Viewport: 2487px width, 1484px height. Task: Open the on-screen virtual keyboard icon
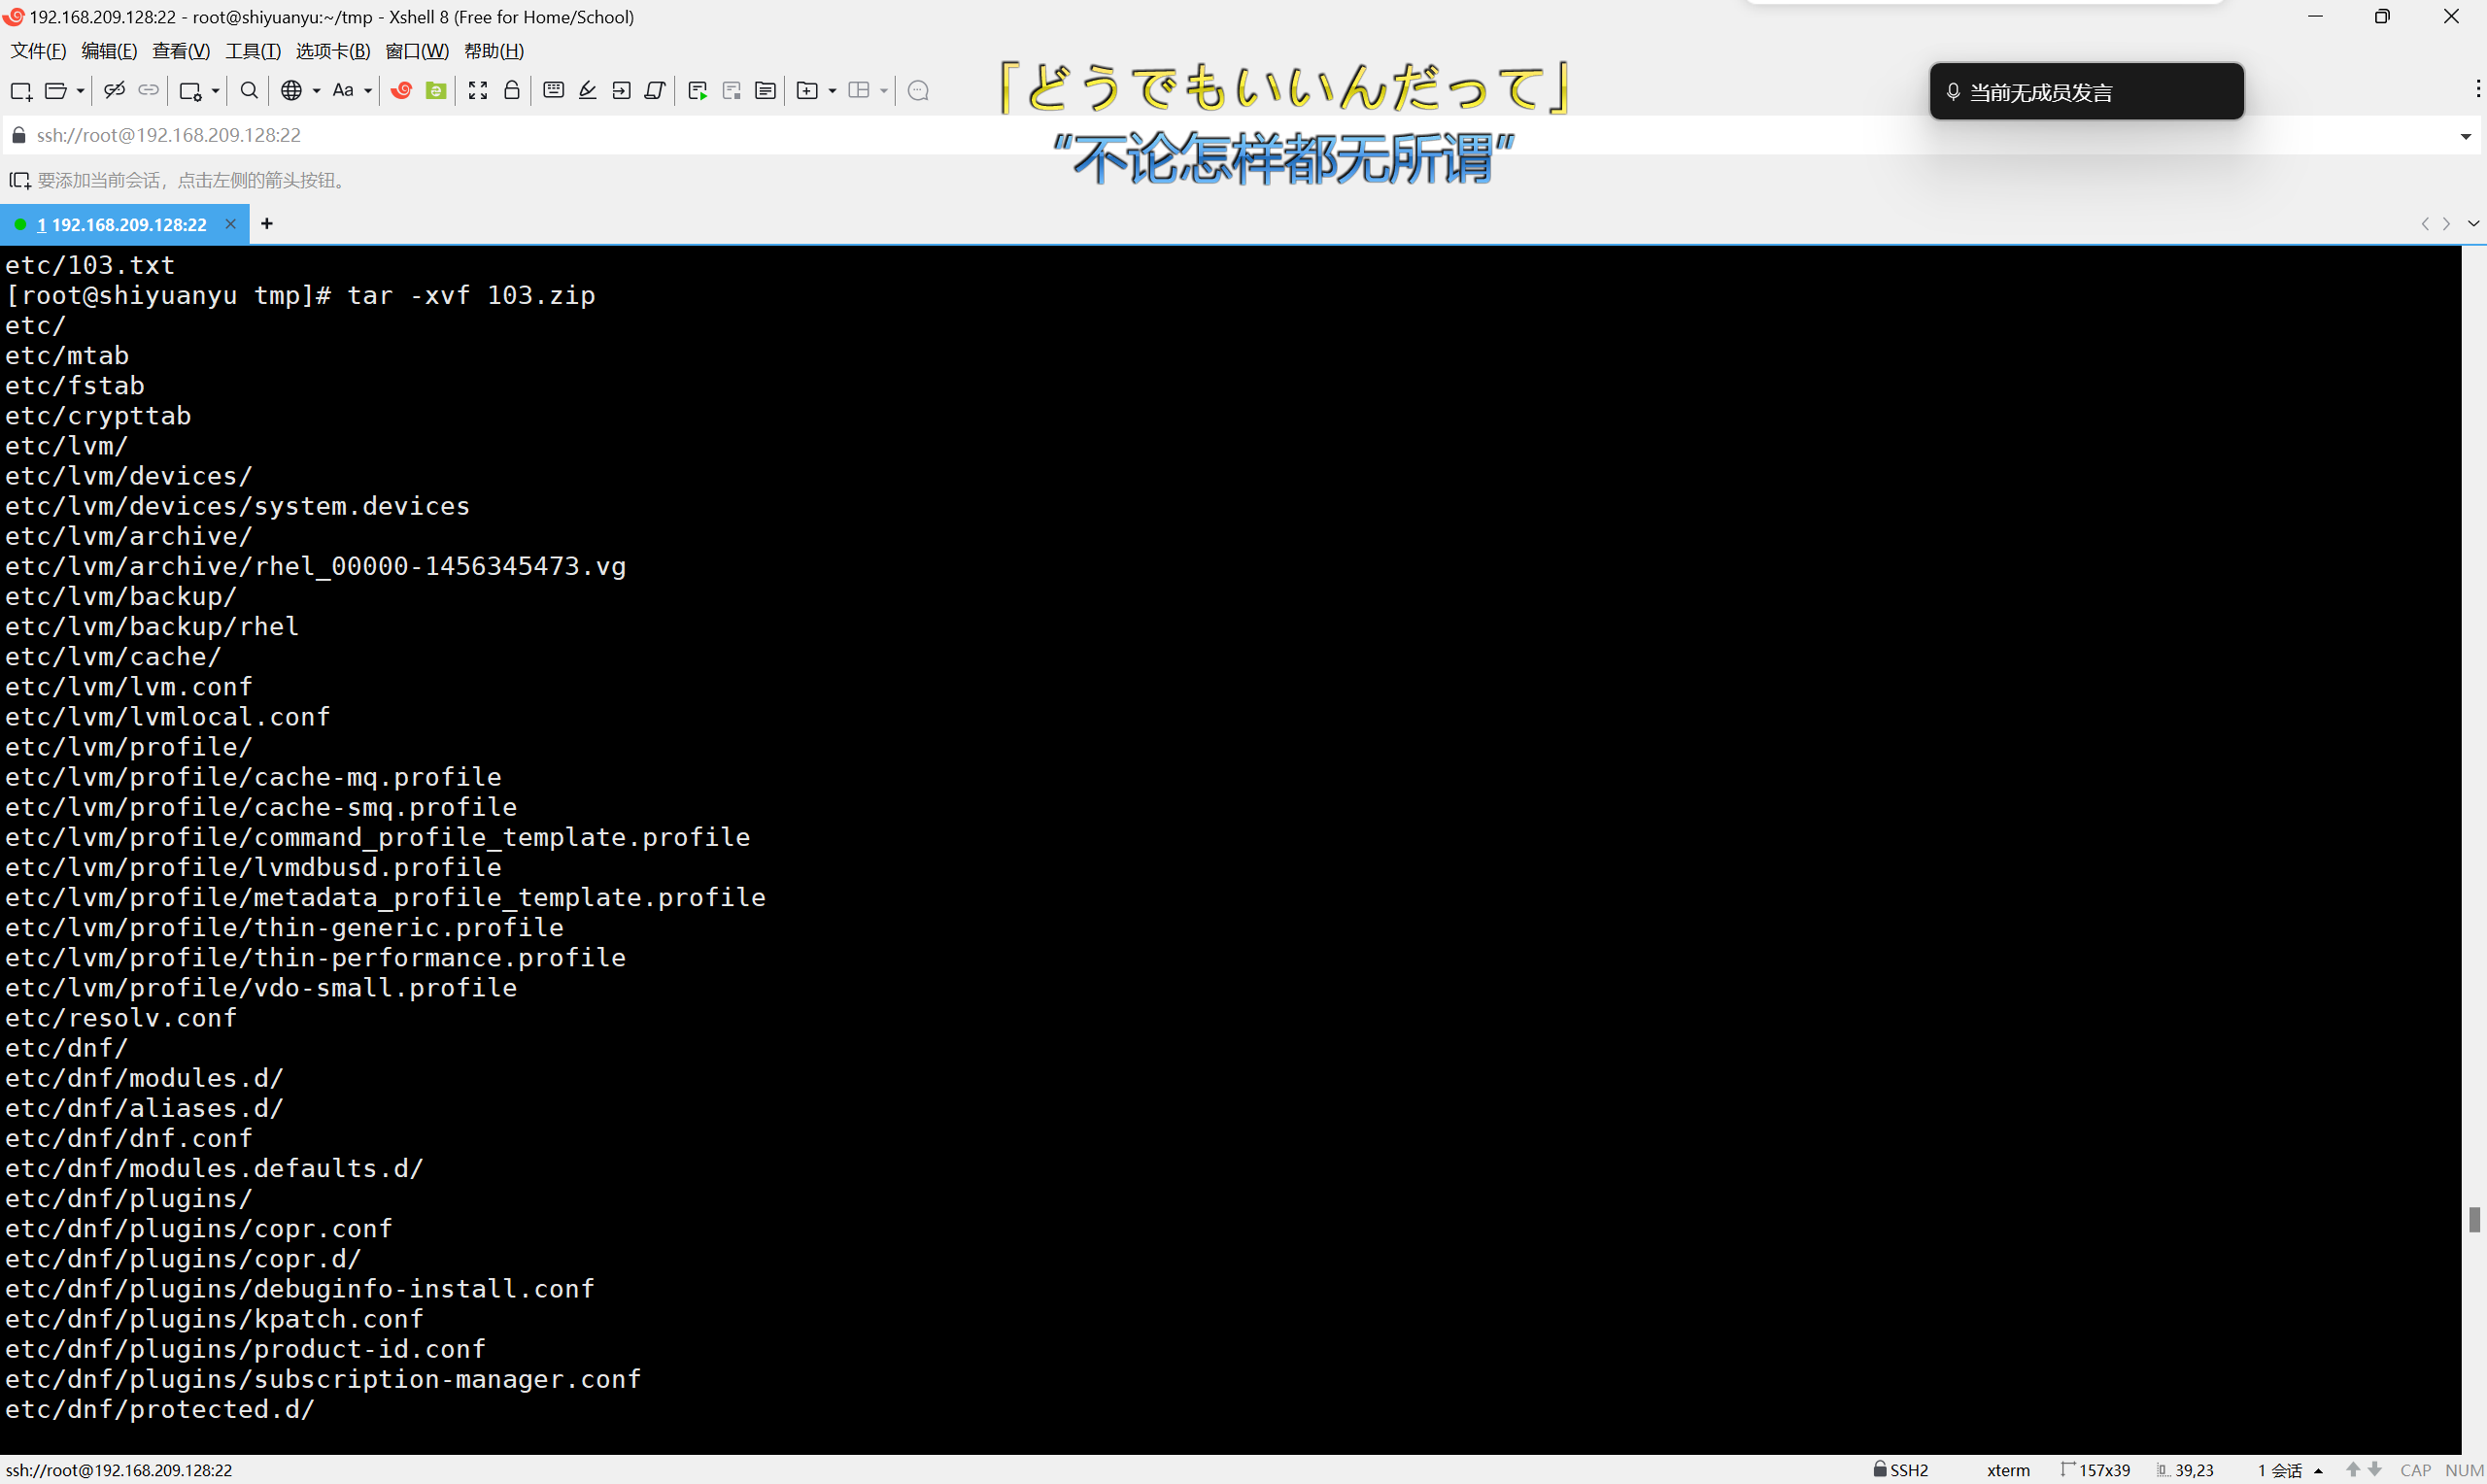(552, 90)
